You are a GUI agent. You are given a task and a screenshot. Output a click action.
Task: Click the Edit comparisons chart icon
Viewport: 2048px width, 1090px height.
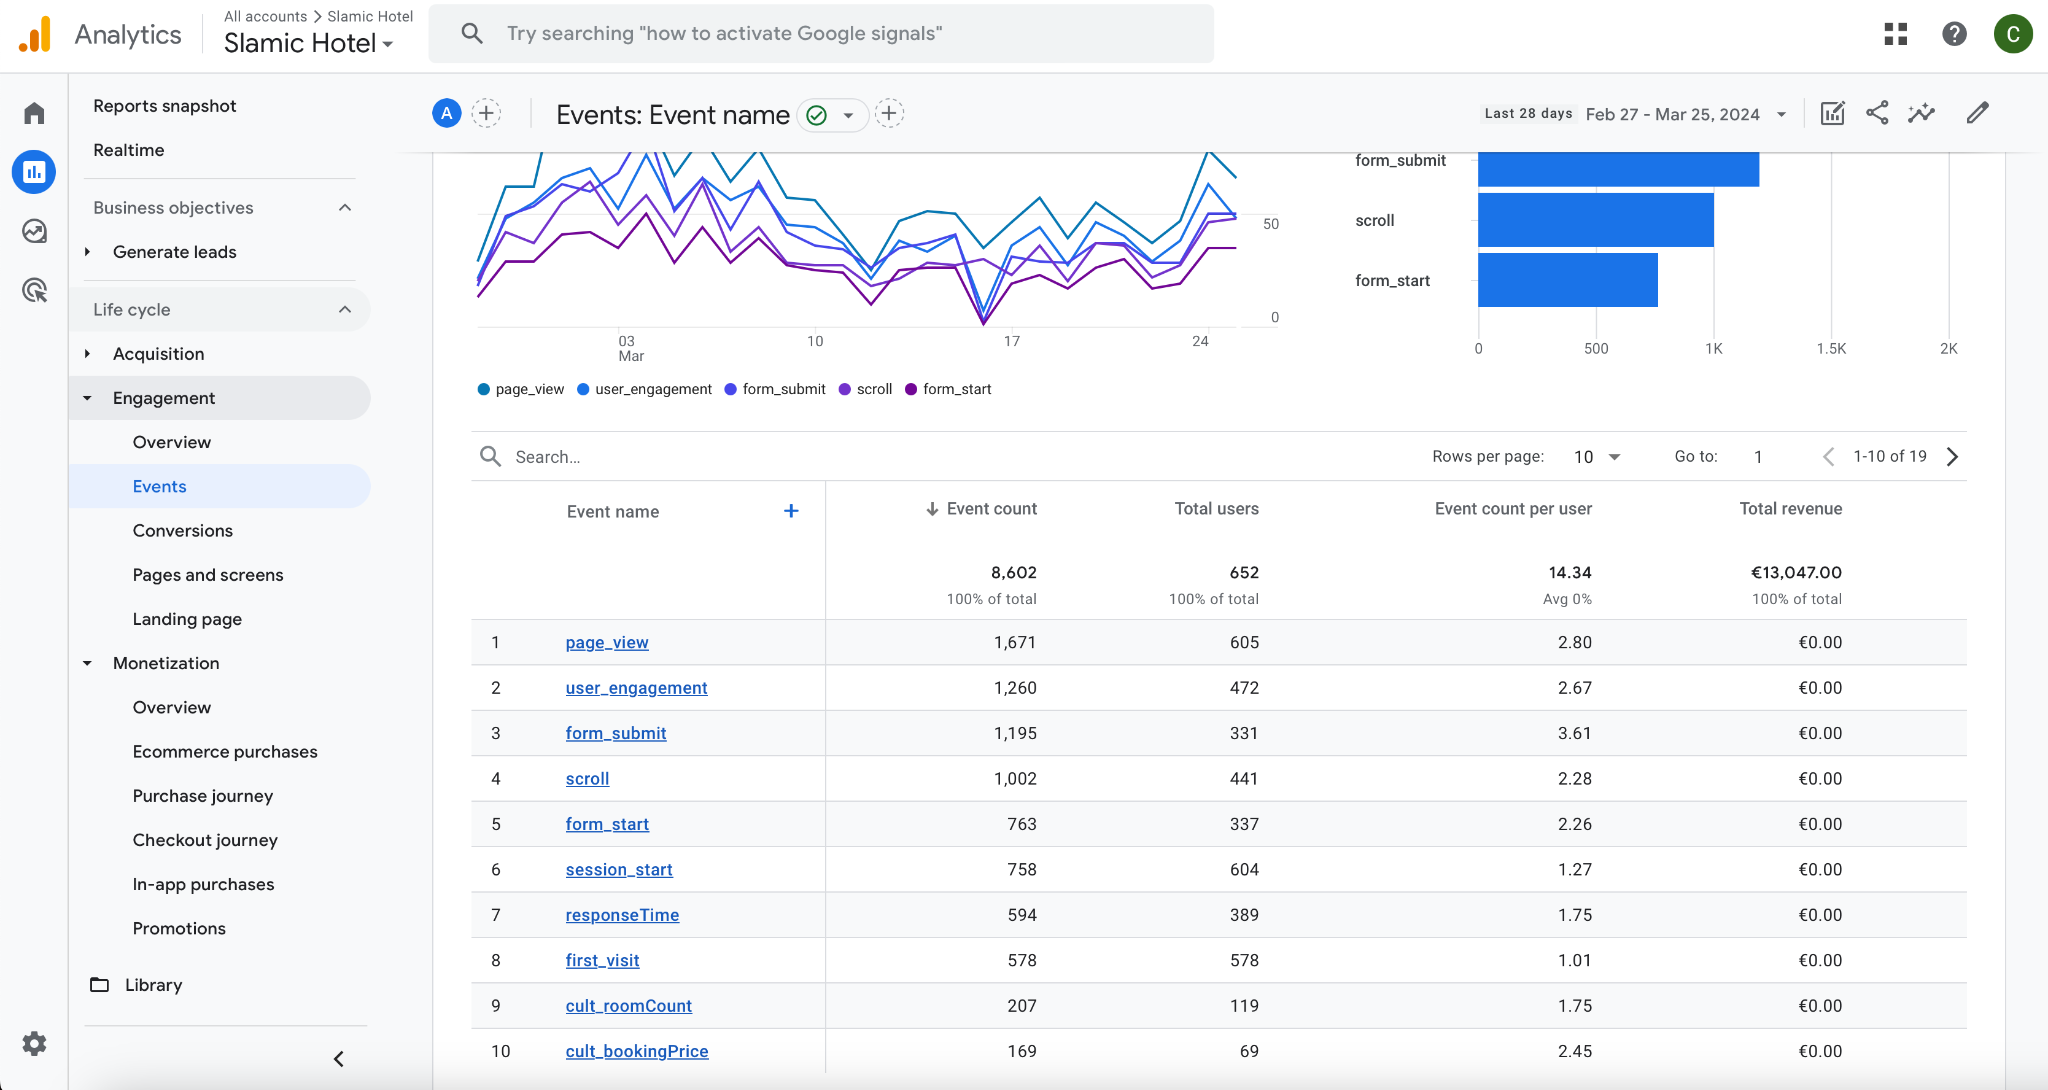(x=1832, y=113)
